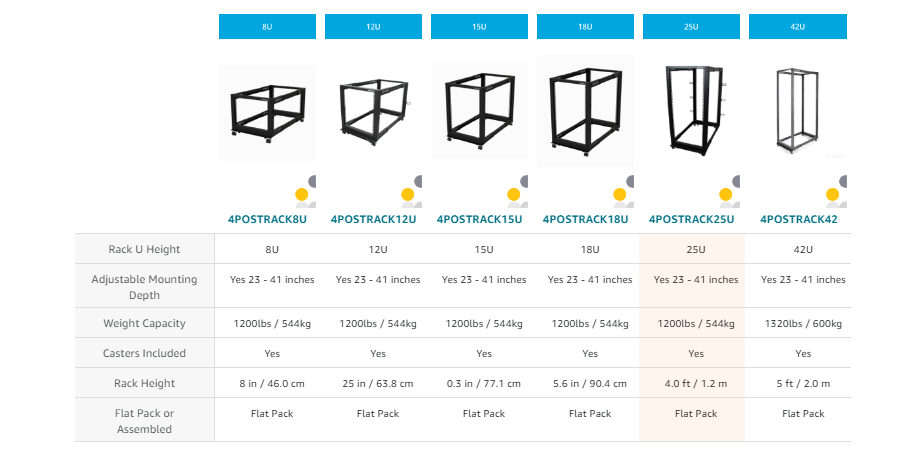The width and height of the screenshot is (923, 455).
Task: Click the 25U open frame rack image
Action: click(x=691, y=108)
